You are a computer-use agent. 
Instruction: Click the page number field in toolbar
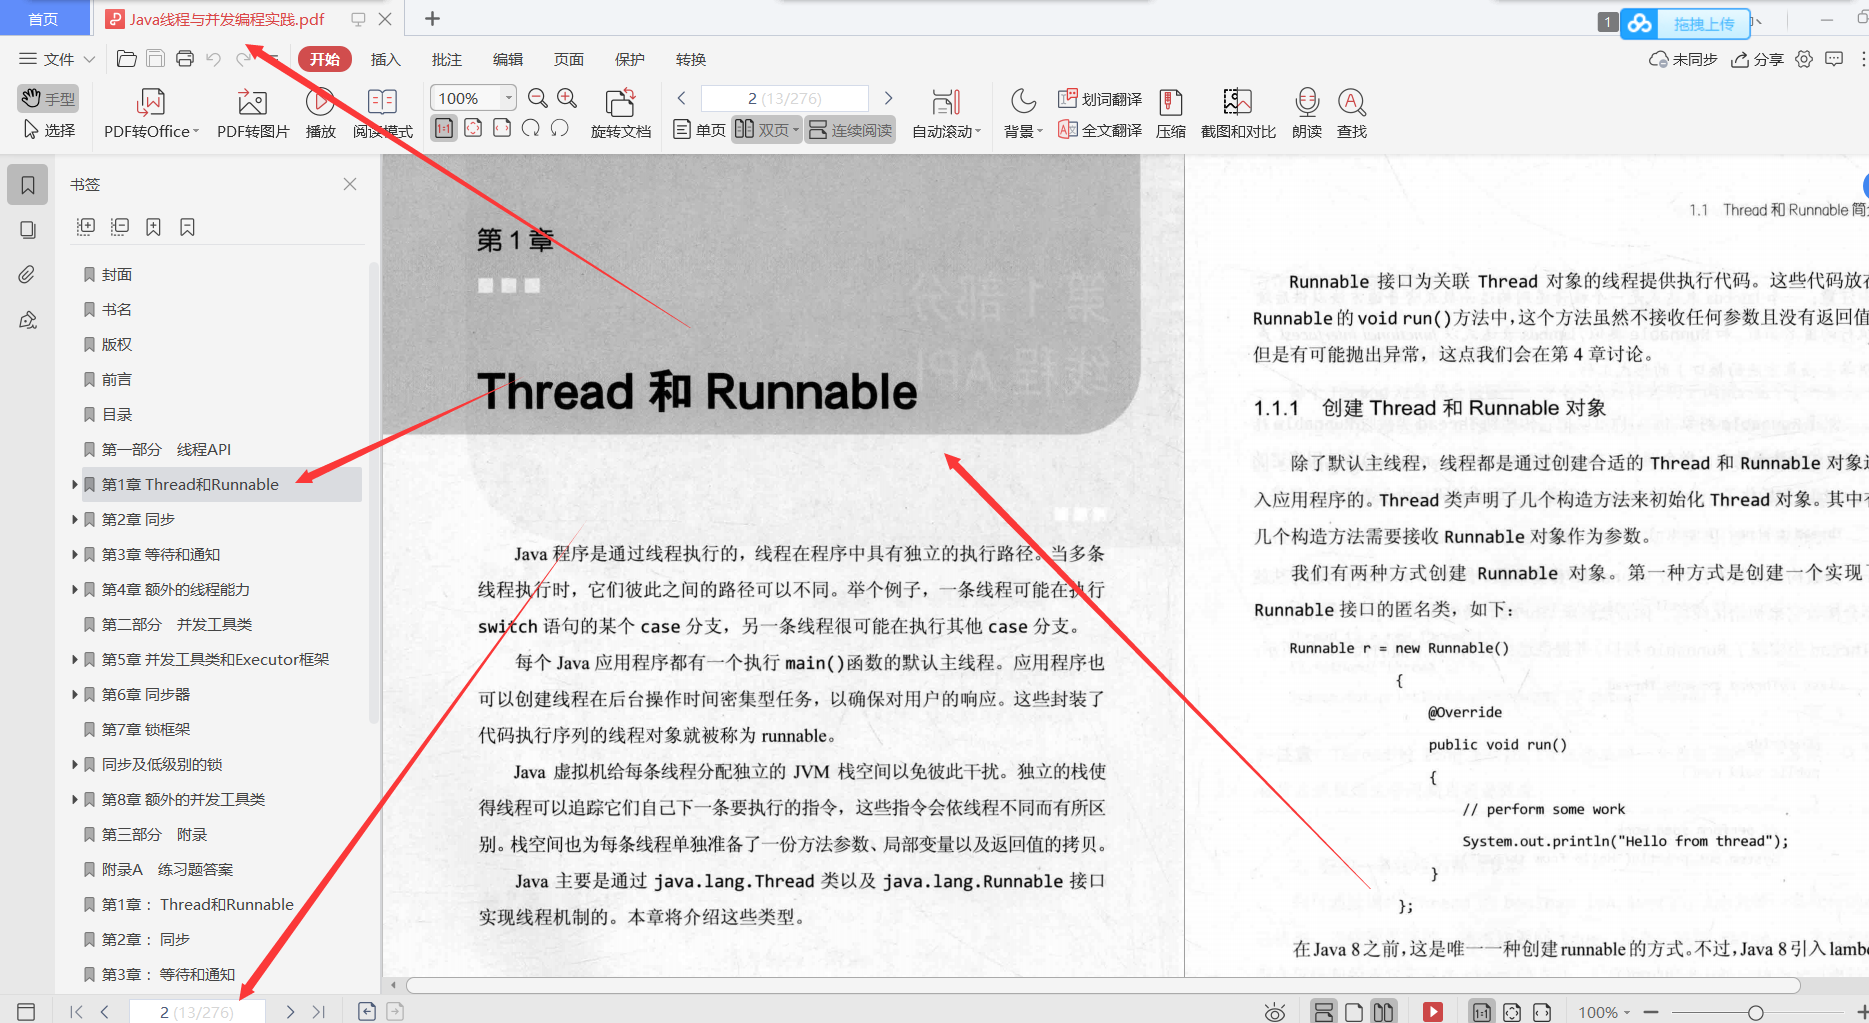[785, 98]
